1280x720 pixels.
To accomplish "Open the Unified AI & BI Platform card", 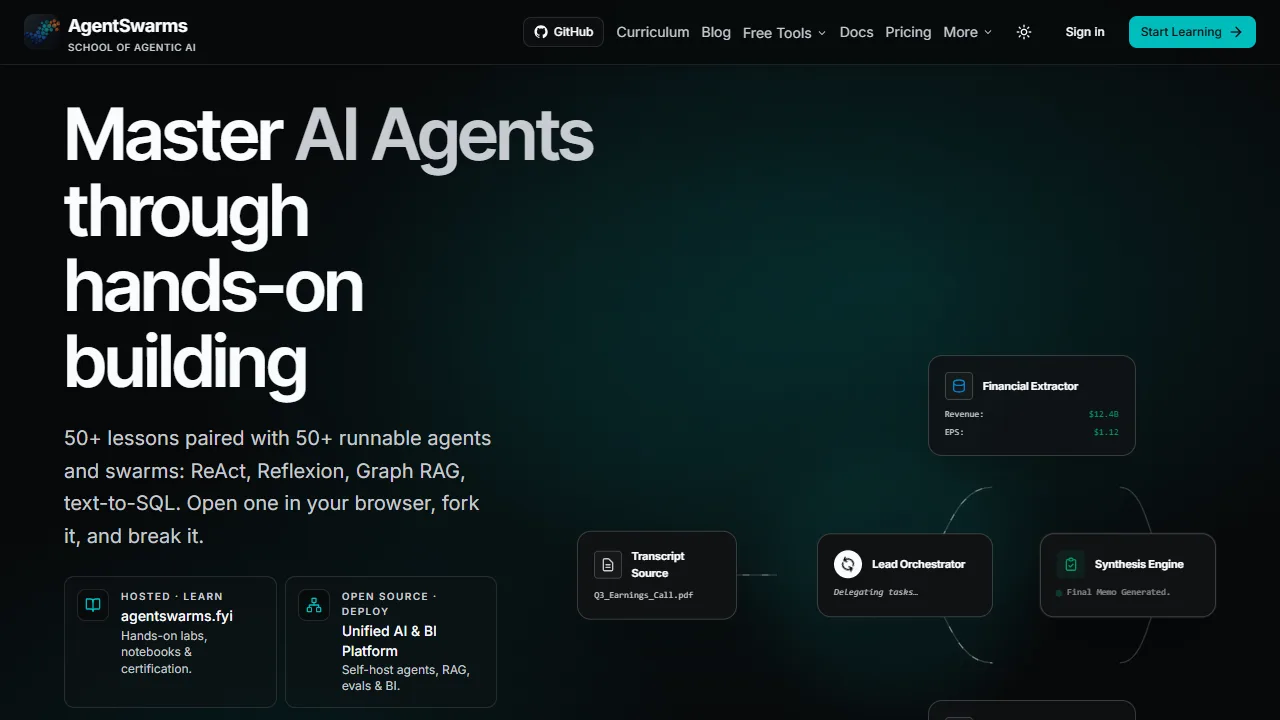I will [391, 642].
